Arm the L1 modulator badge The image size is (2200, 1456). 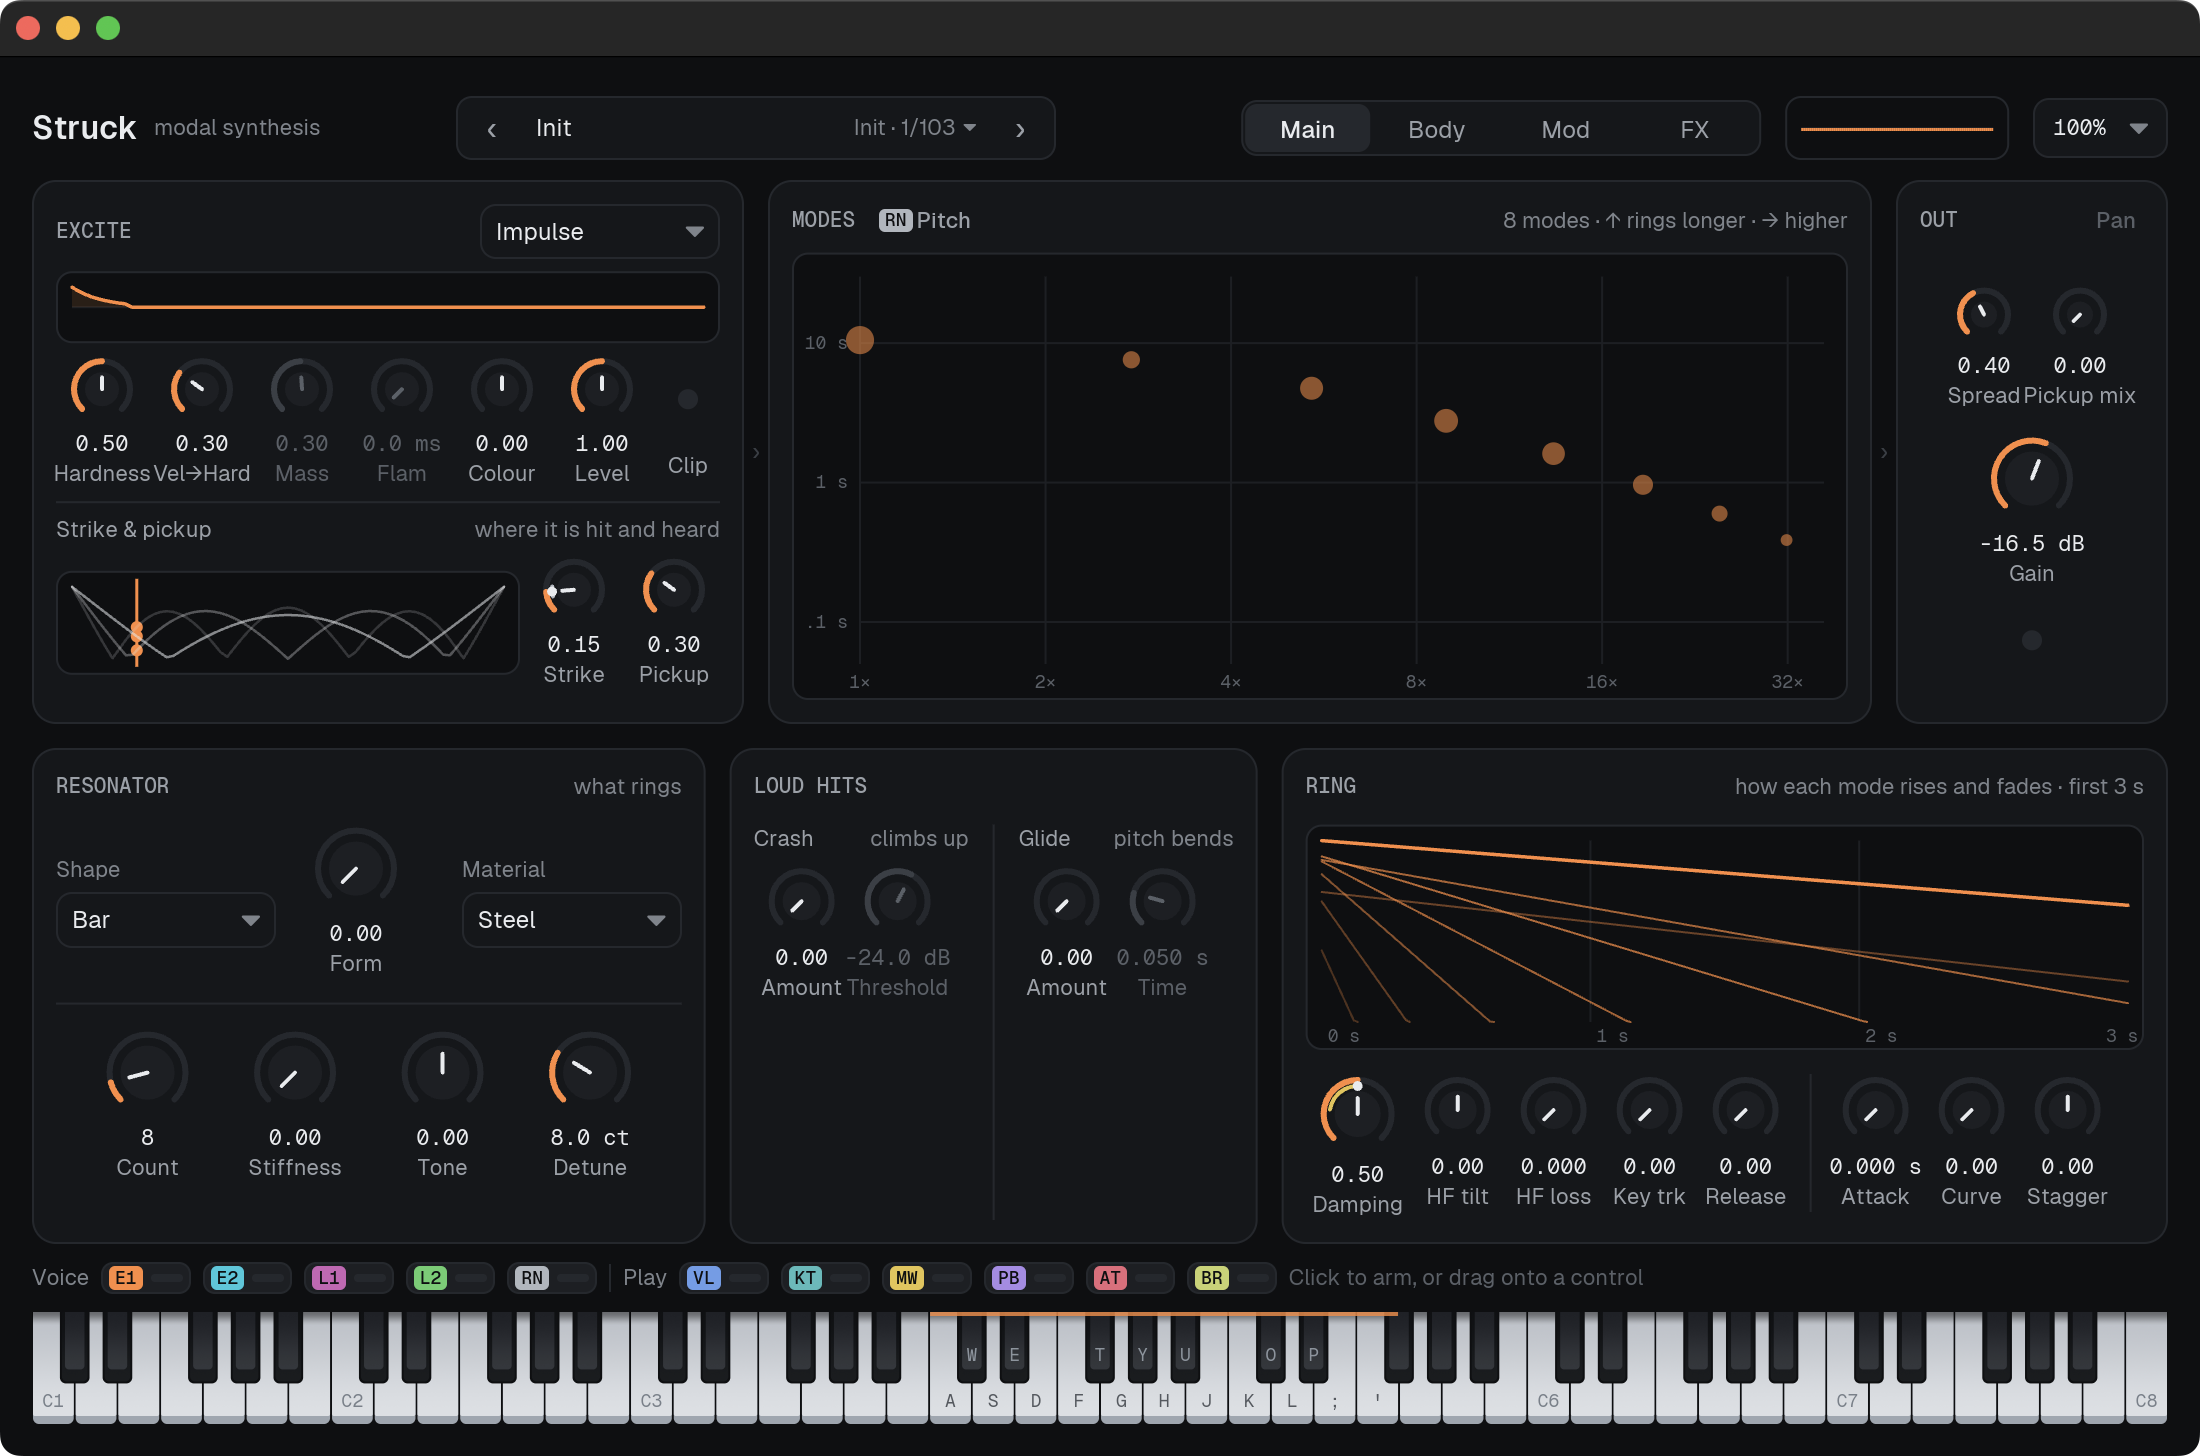point(329,1277)
